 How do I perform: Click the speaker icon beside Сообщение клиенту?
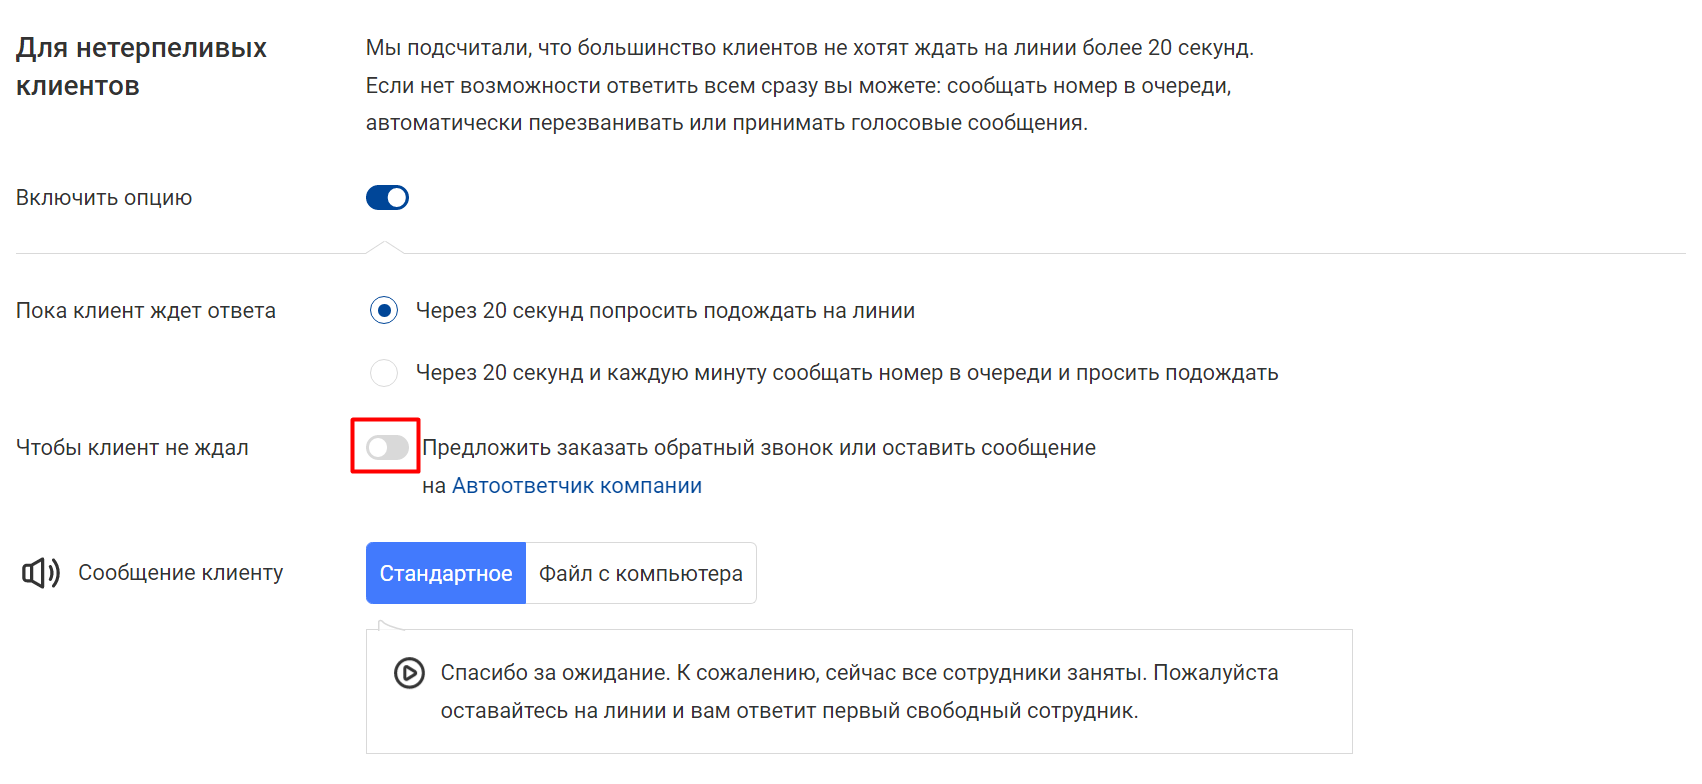(x=41, y=573)
